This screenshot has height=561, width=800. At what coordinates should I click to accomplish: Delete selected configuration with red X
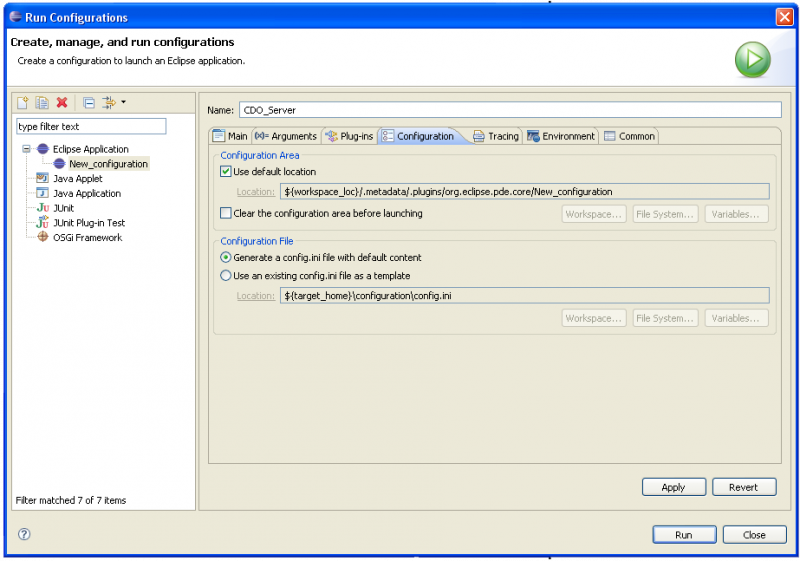[x=62, y=103]
